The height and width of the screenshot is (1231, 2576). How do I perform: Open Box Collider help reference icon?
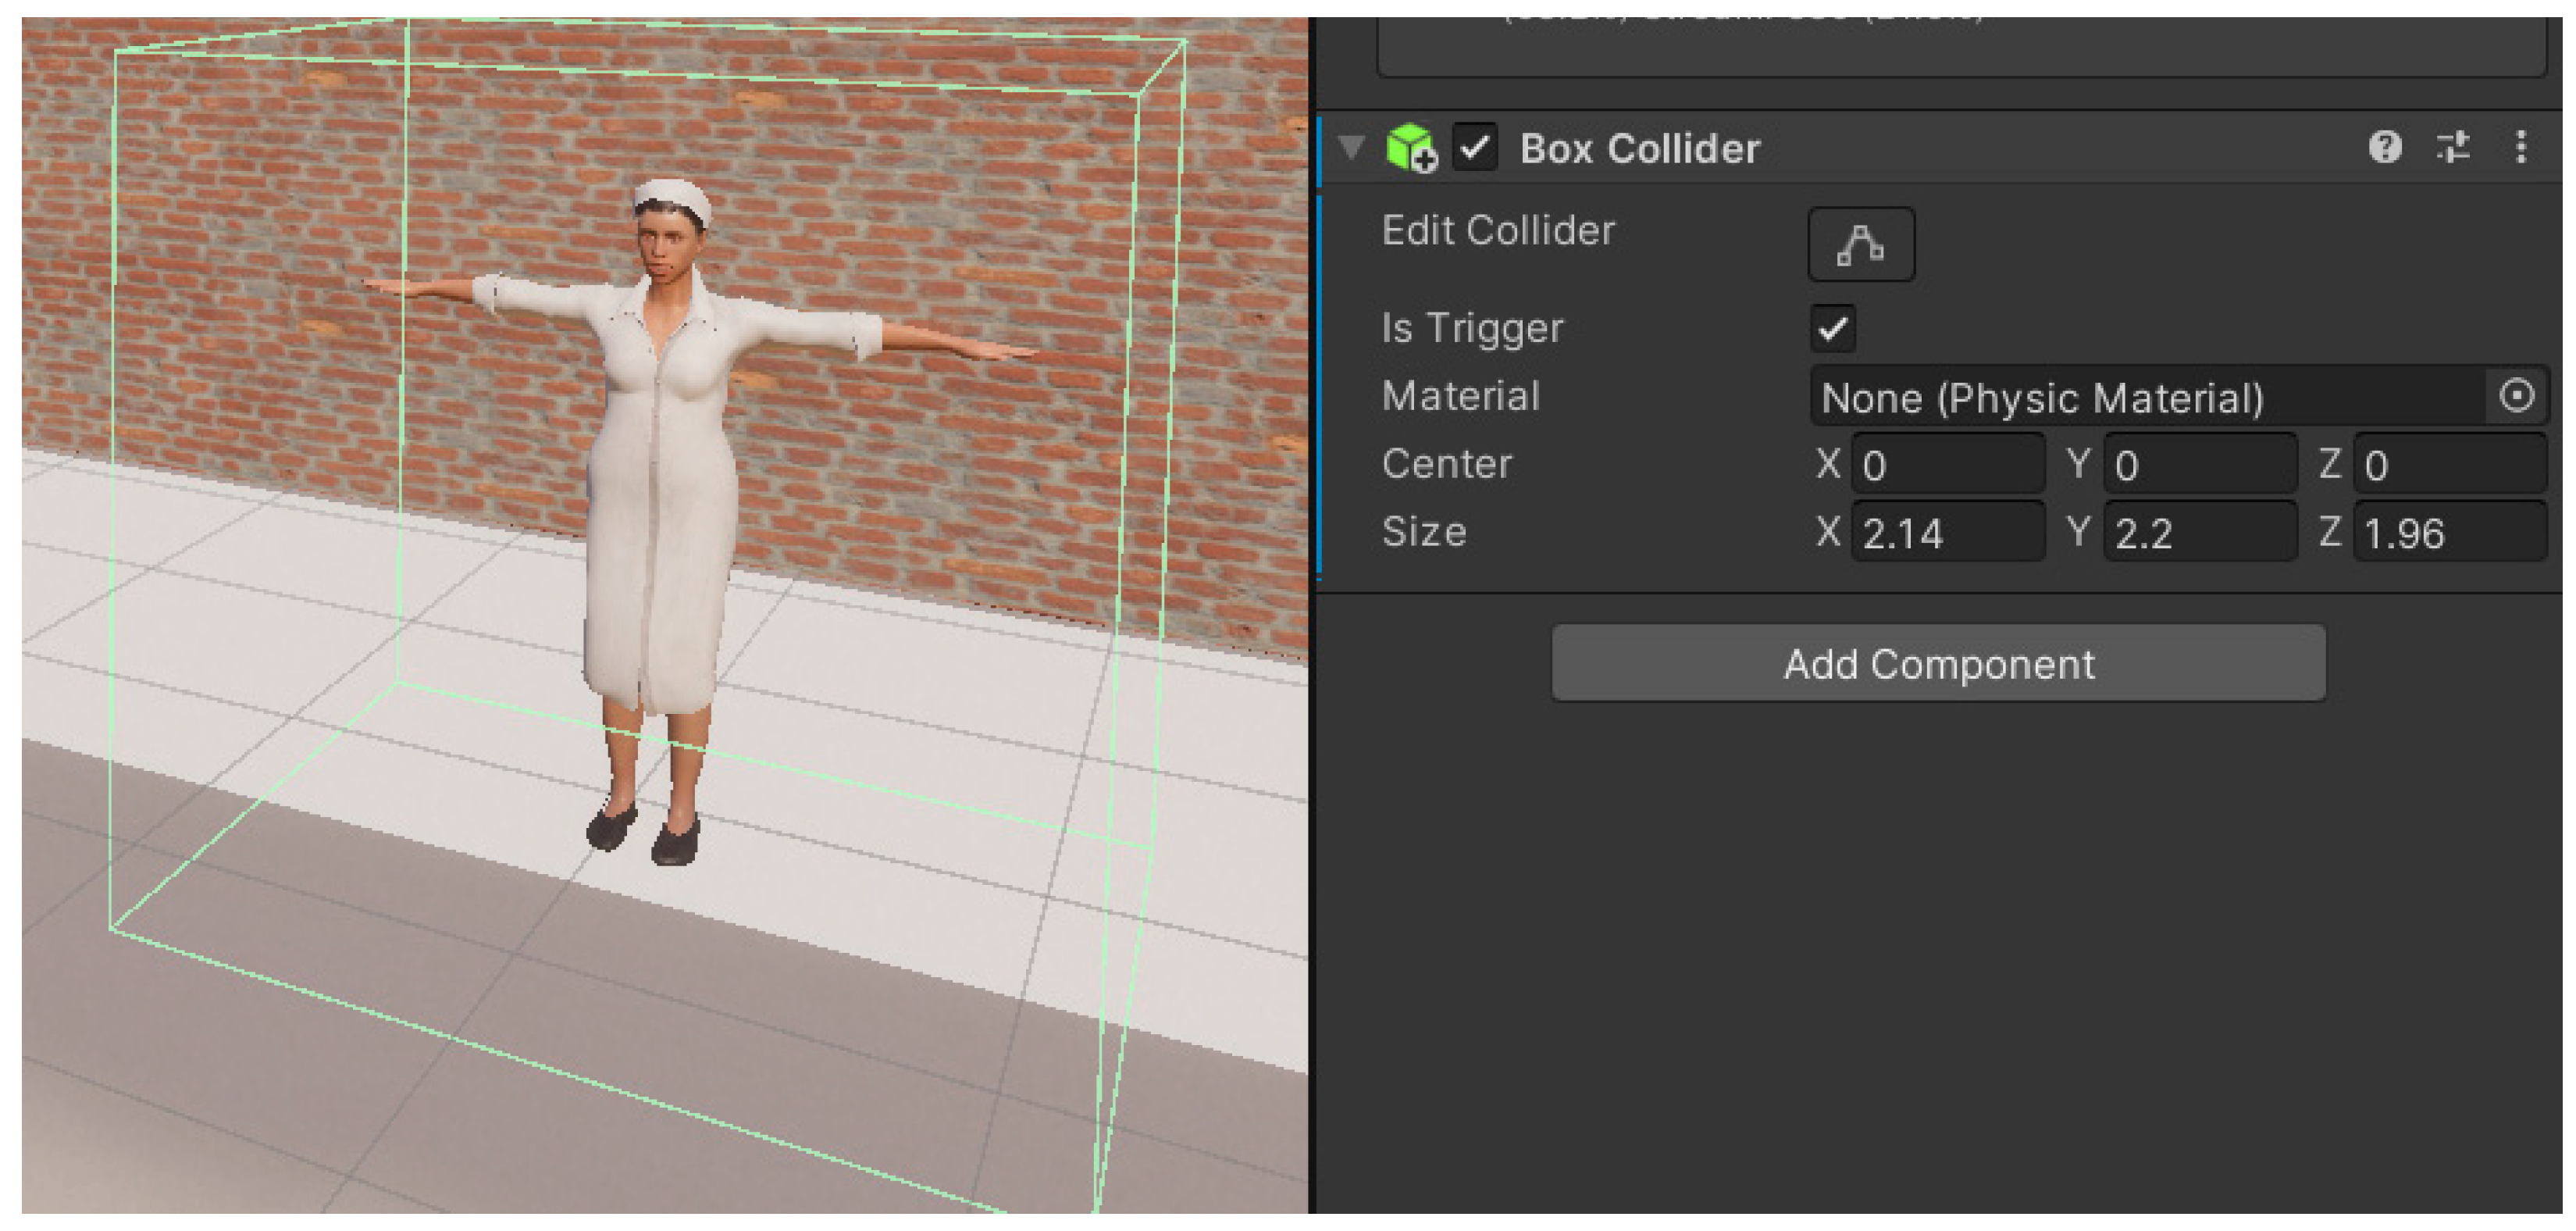2385,147
